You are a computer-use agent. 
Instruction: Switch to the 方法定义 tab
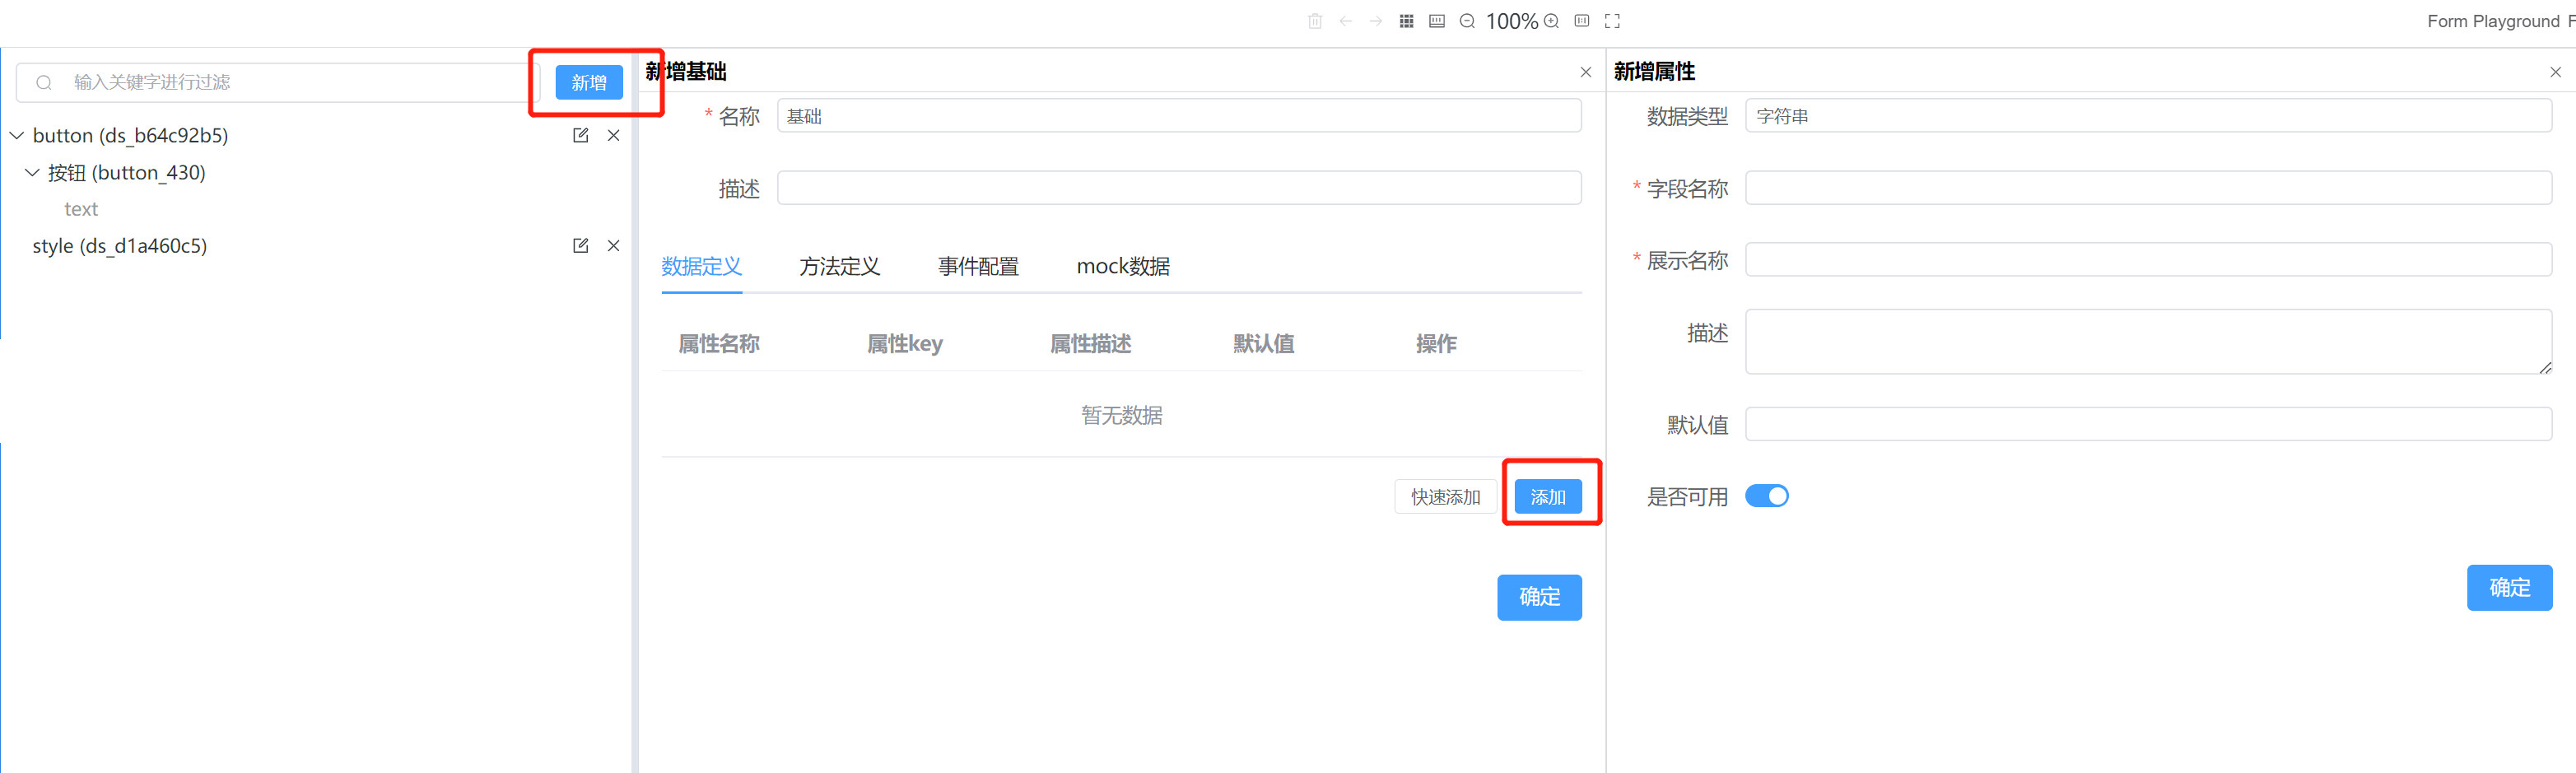point(839,266)
